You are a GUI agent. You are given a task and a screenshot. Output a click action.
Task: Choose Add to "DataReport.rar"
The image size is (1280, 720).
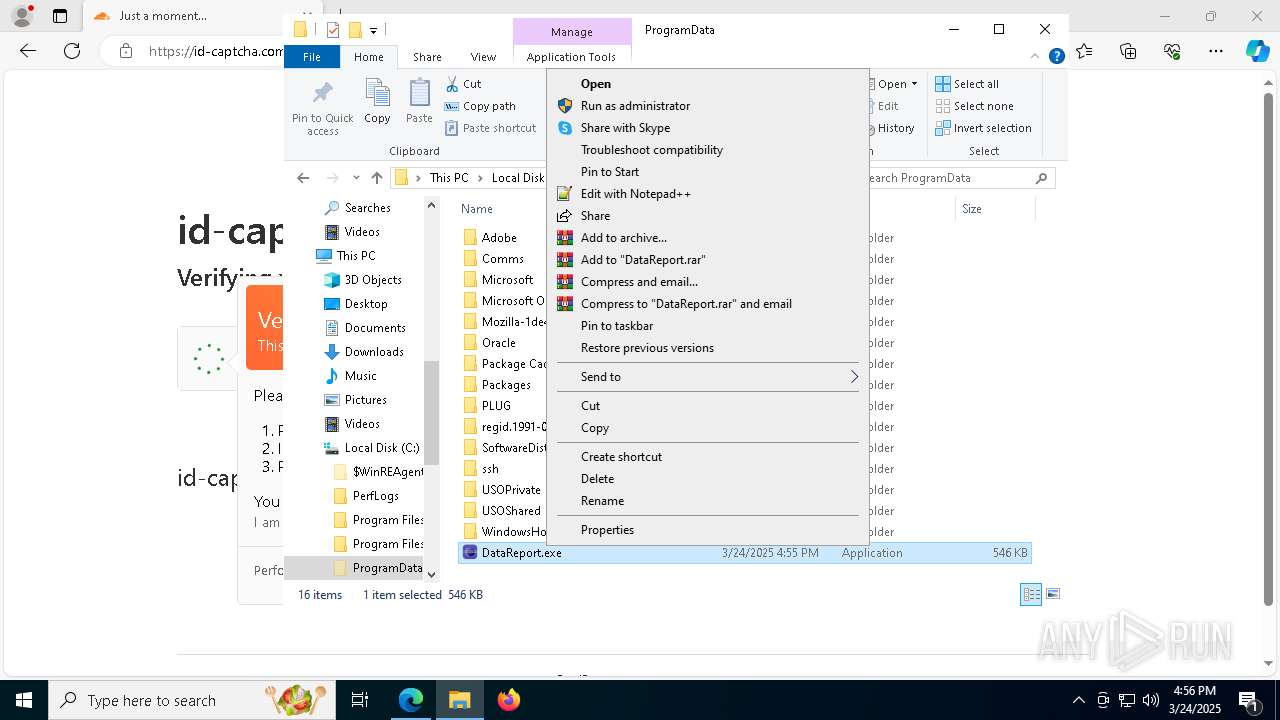tap(708, 260)
